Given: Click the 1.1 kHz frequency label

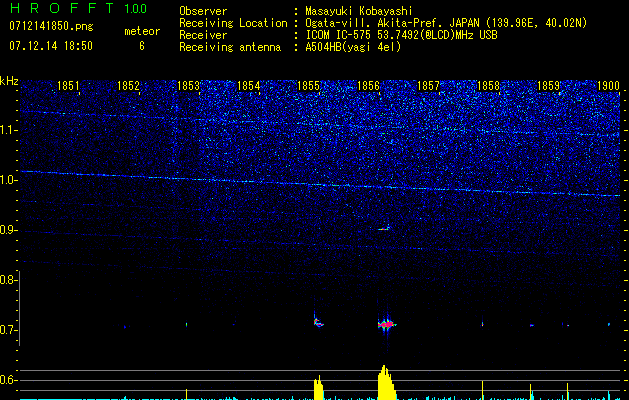Looking at the screenshot, I should [x=8, y=130].
